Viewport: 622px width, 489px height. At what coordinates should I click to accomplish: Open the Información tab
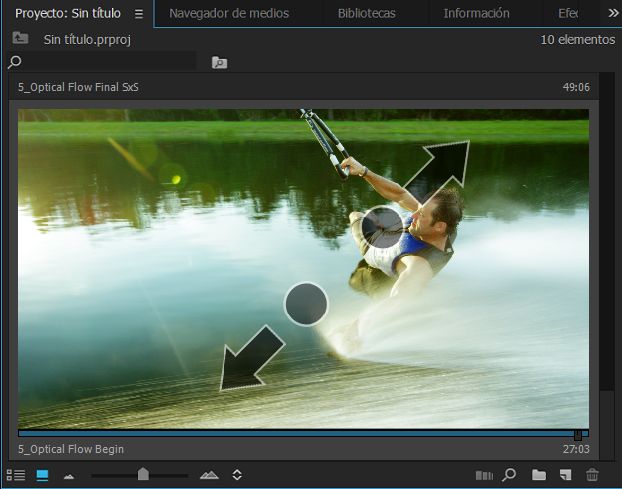pos(476,13)
